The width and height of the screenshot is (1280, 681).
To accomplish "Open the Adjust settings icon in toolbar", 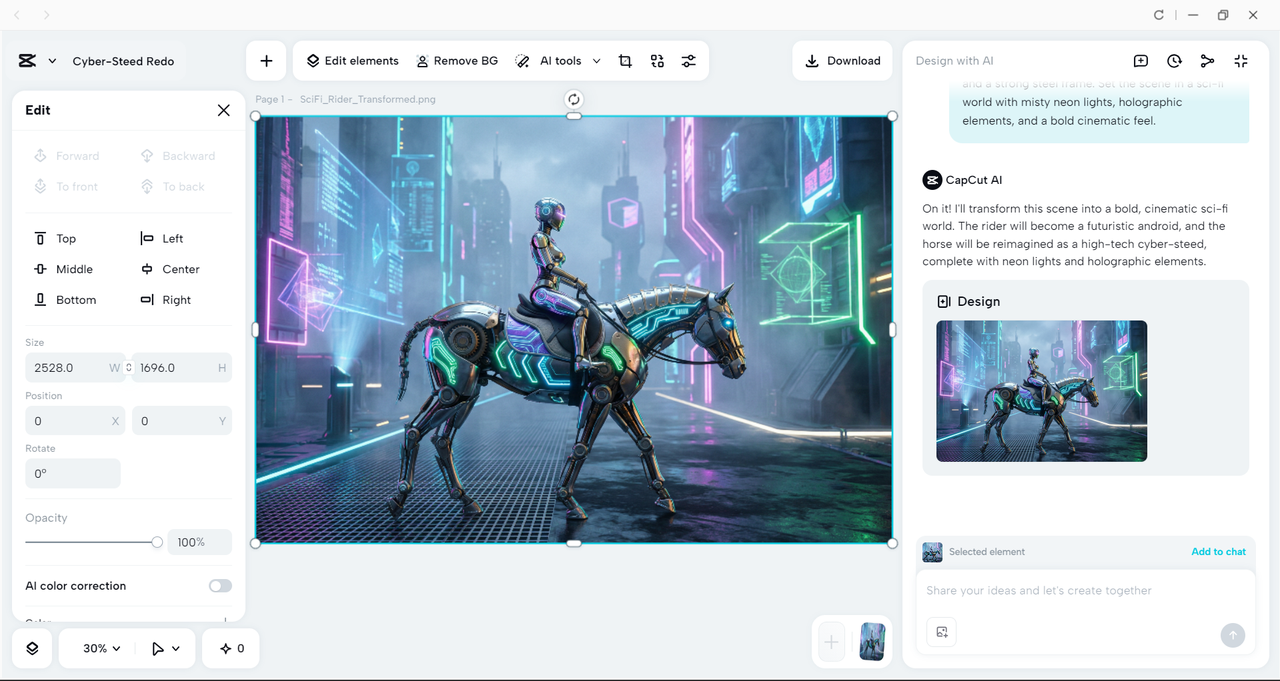I will click(x=688, y=60).
